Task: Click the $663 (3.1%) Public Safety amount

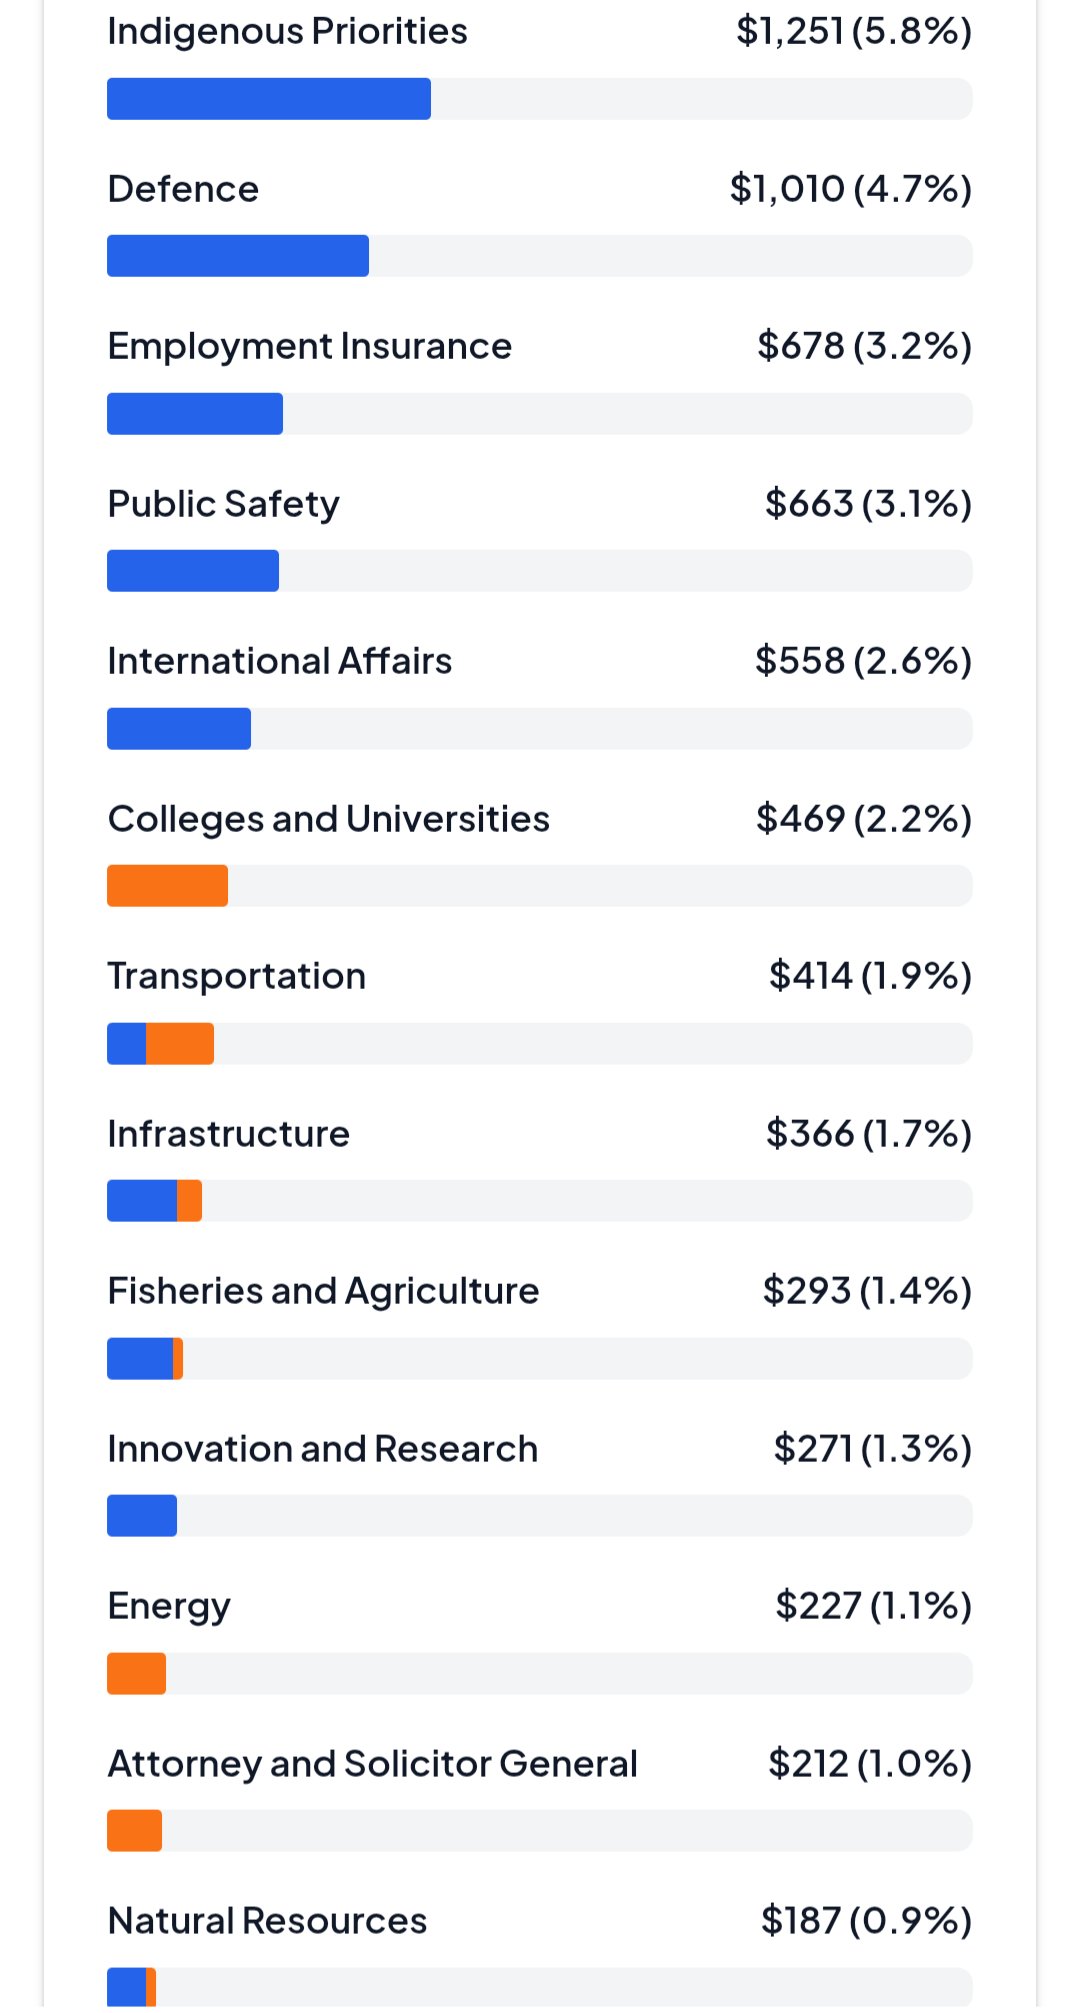Action: pyautogui.click(x=867, y=504)
